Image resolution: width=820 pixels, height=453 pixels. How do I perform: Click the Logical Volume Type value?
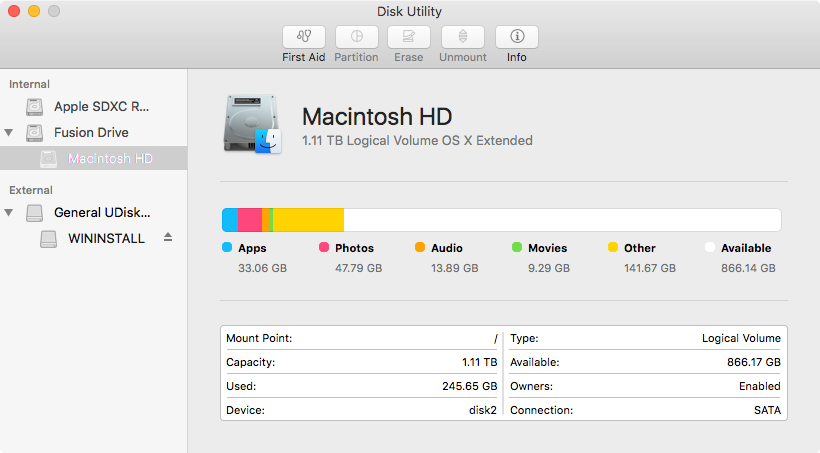(x=741, y=338)
